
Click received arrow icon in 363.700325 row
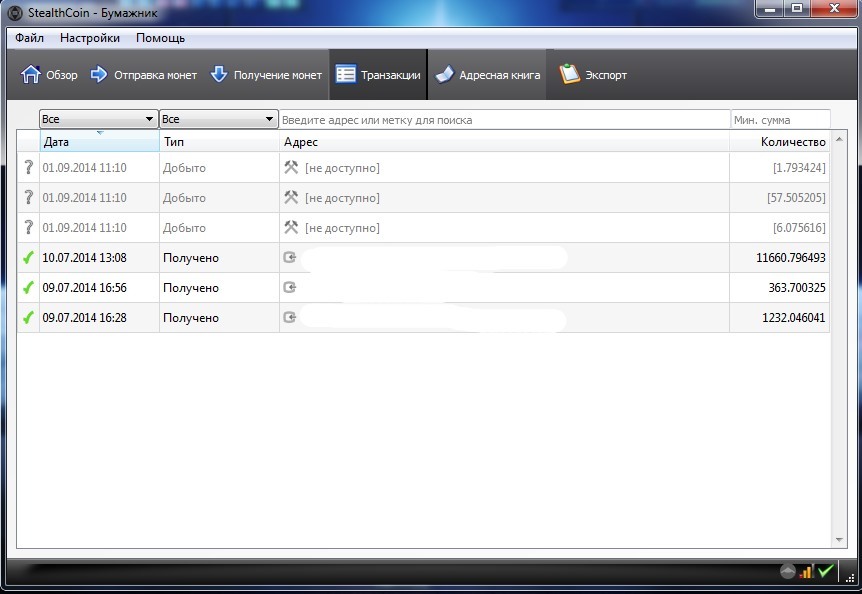pyautogui.click(x=290, y=287)
